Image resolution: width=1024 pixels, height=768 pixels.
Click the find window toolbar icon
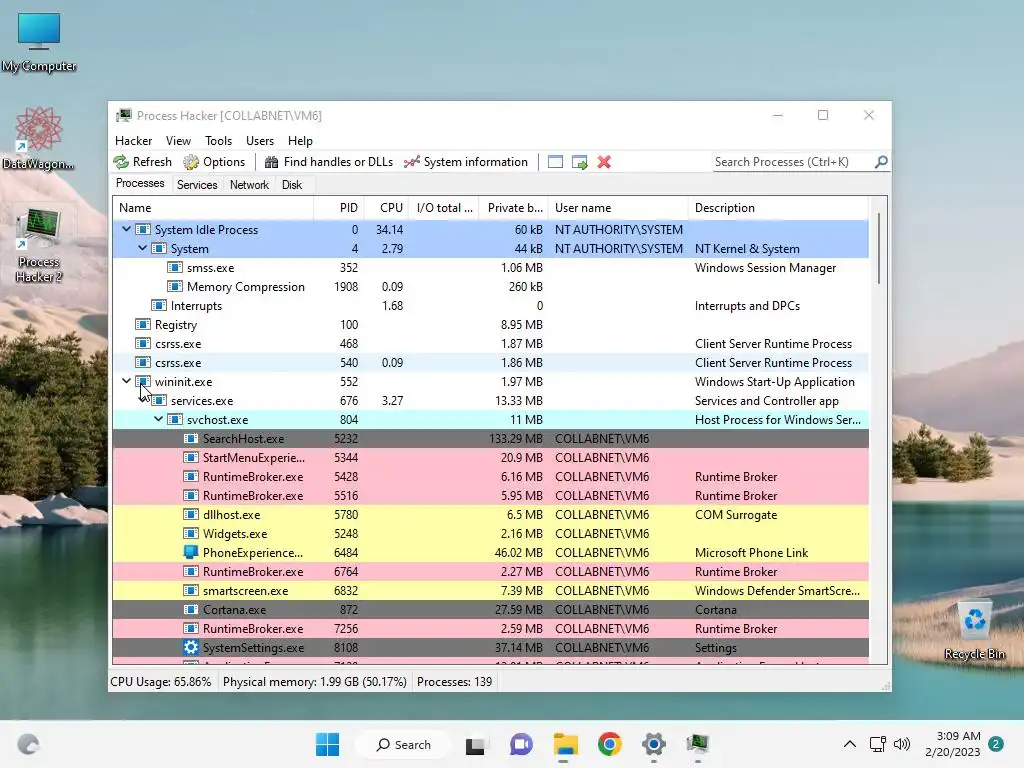click(555, 162)
